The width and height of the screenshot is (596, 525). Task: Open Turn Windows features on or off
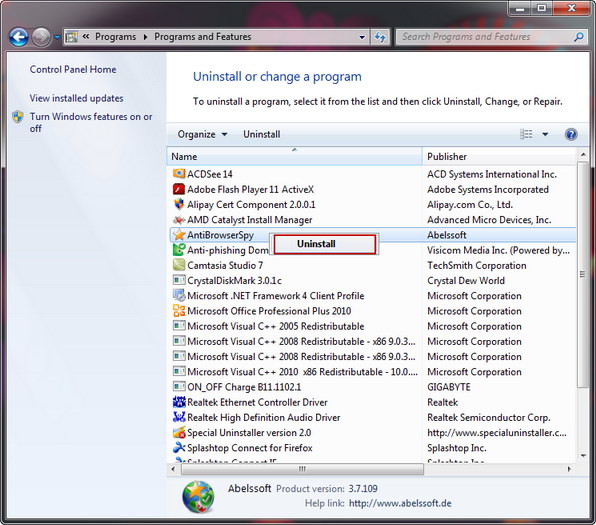point(91,122)
